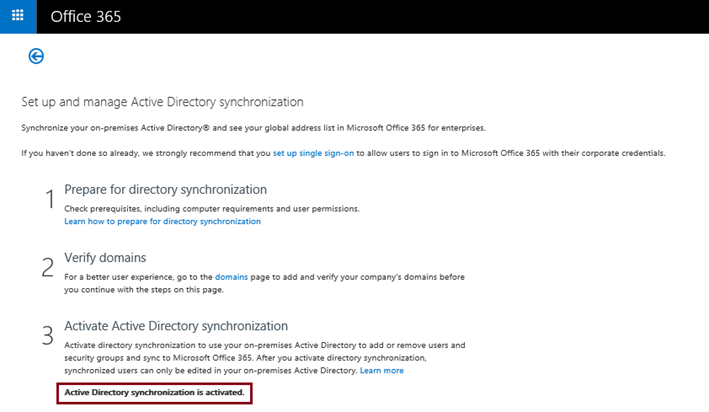
Task: Click the 'Activate directory synchronization to use' paragraph
Action: (x=265, y=358)
